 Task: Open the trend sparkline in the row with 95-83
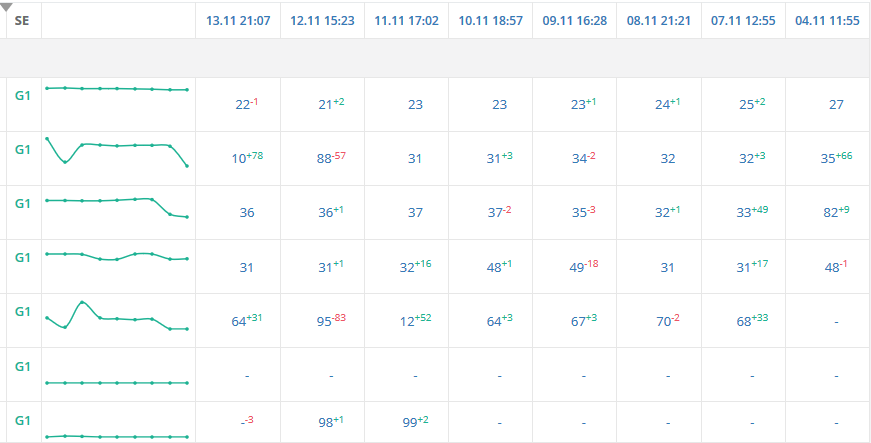pos(117,316)
